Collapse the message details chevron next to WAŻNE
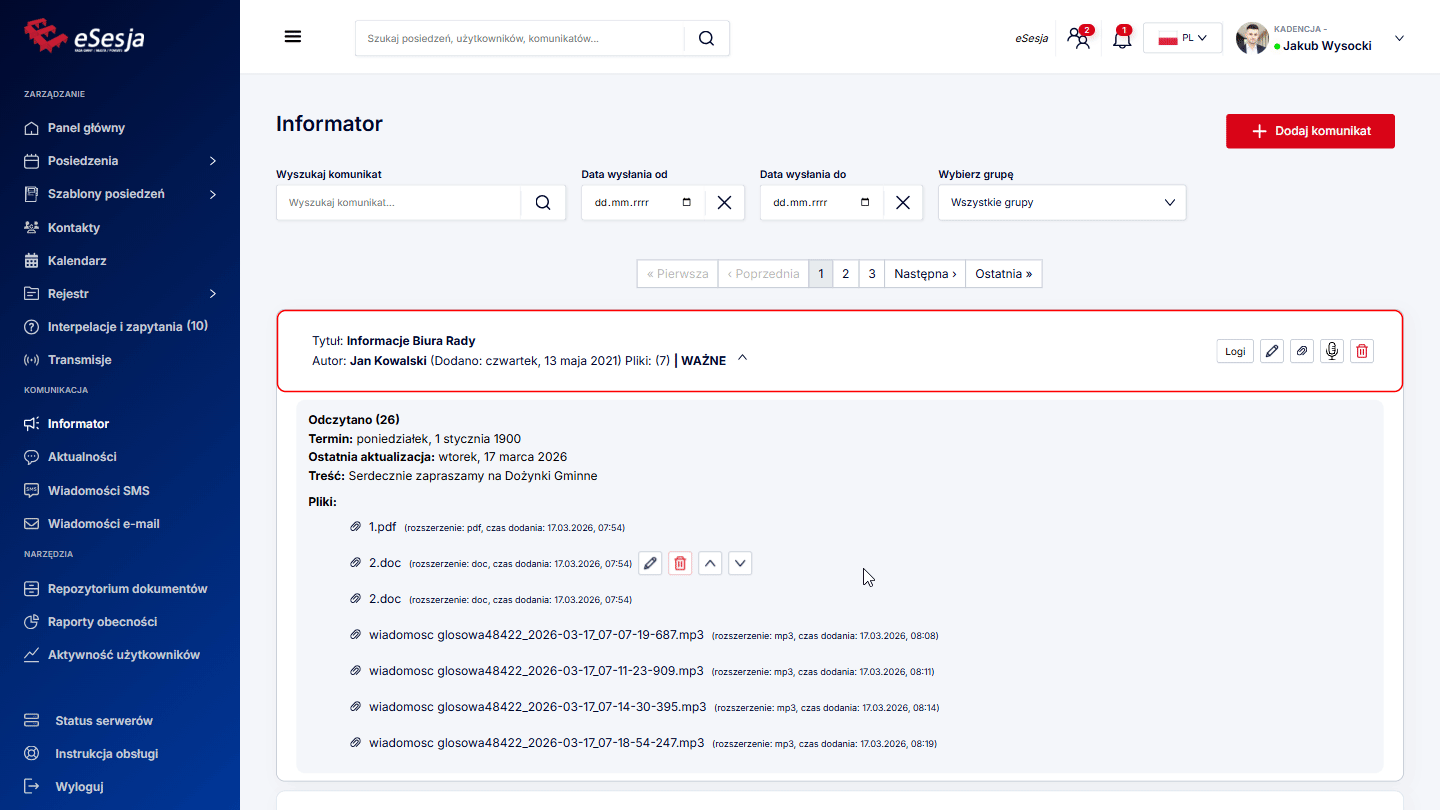The height and width of the screenshot is (810, 1440). (742, 359)
